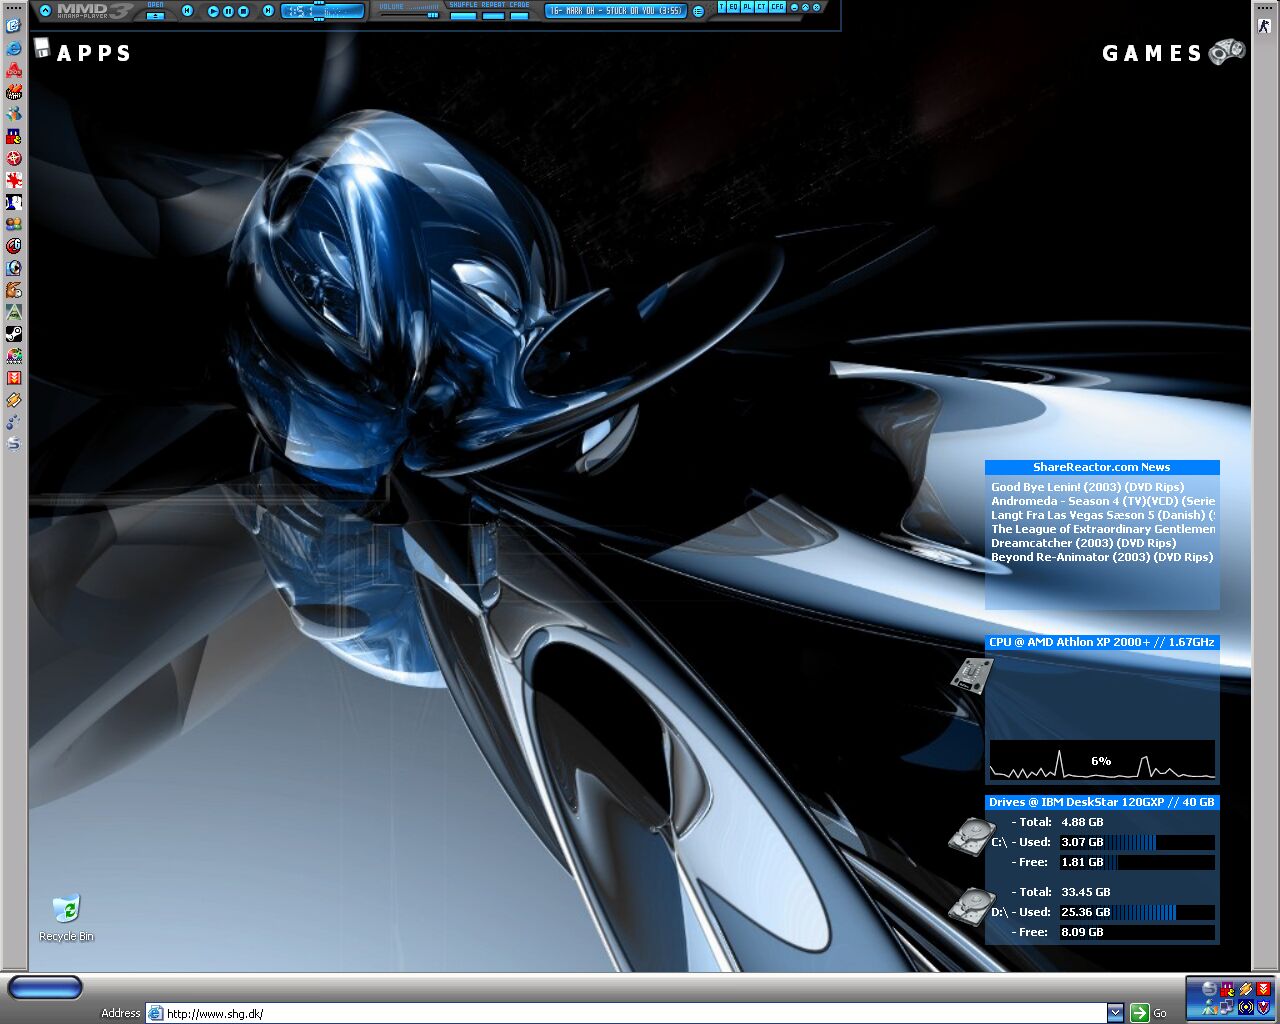Launch Steam from the side launcher
The height and width of the screenshot is (1024, 1280).
point(14,334)
